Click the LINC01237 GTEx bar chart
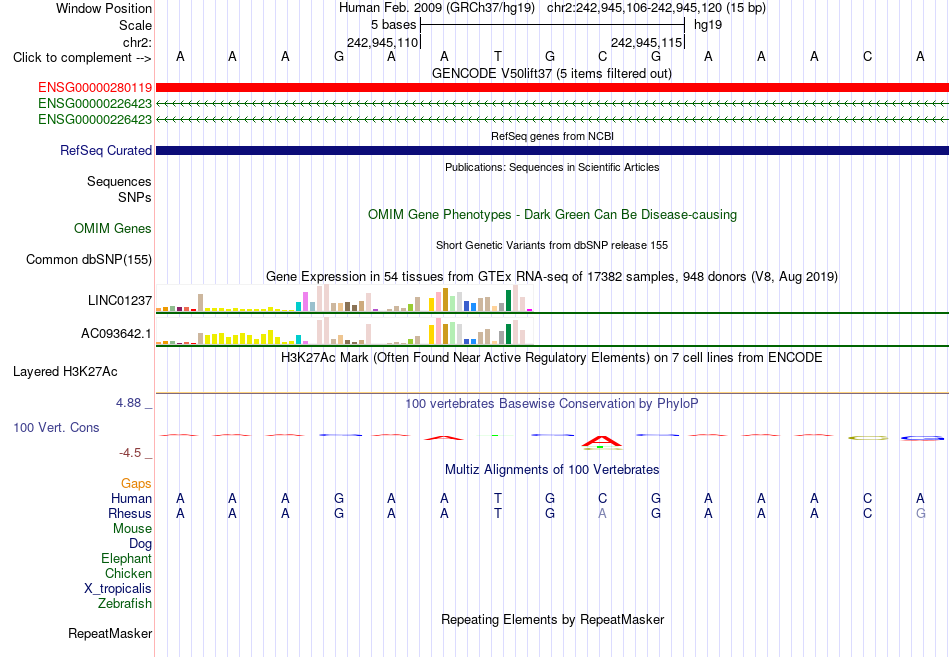The image size is (950, 657). [344, 298]
